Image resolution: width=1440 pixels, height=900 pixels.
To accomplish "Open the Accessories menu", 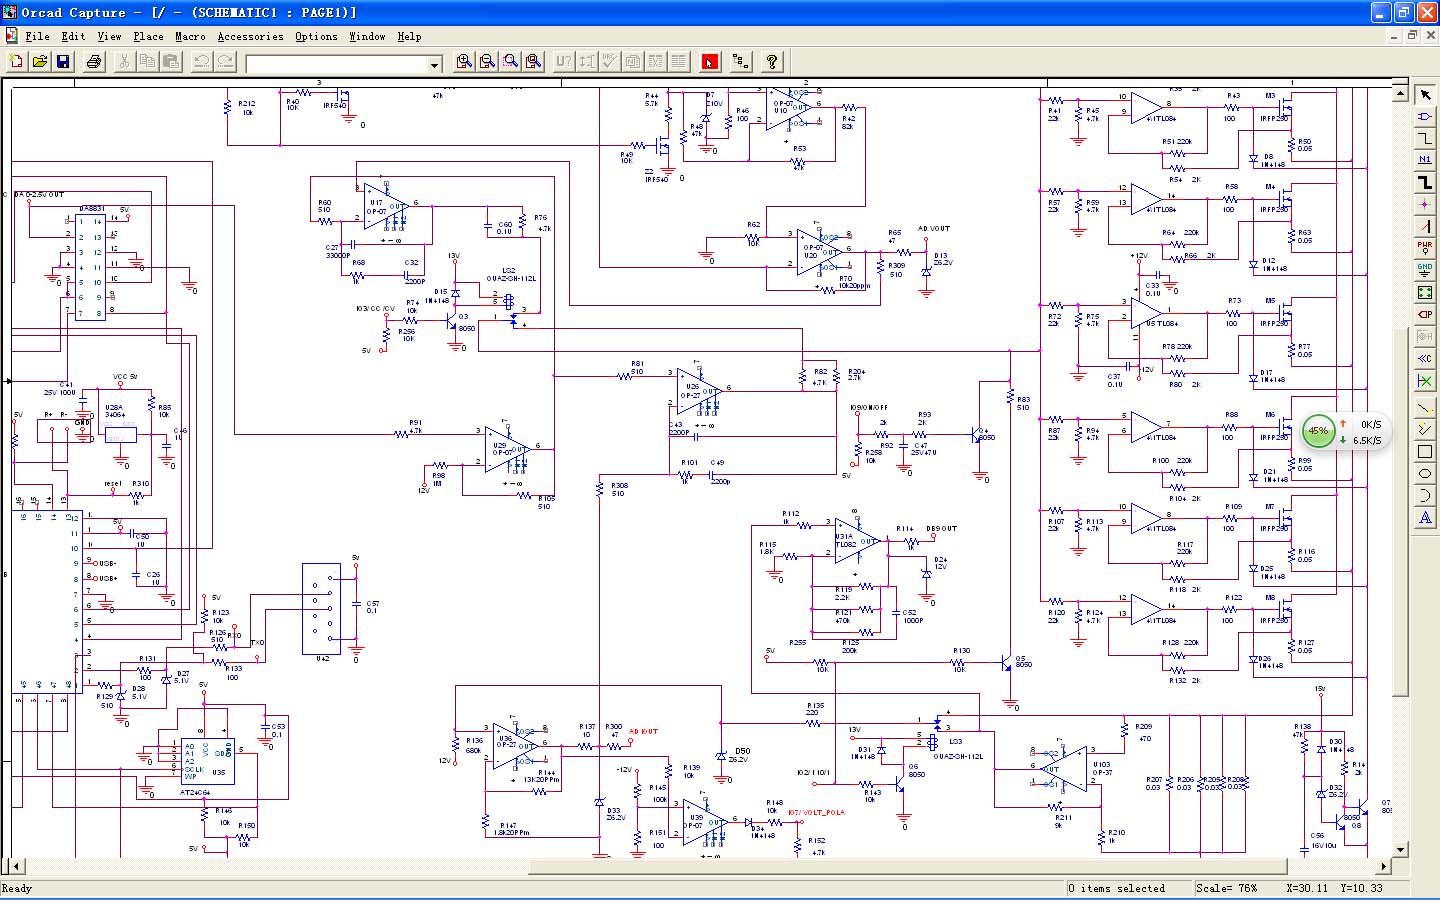I will (x=250, y=36).
